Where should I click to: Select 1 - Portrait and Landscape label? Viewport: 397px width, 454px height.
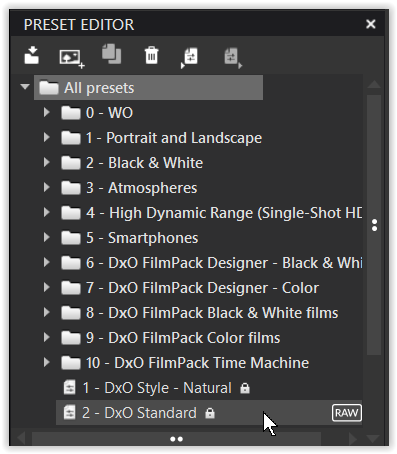[x=174, y=138]
